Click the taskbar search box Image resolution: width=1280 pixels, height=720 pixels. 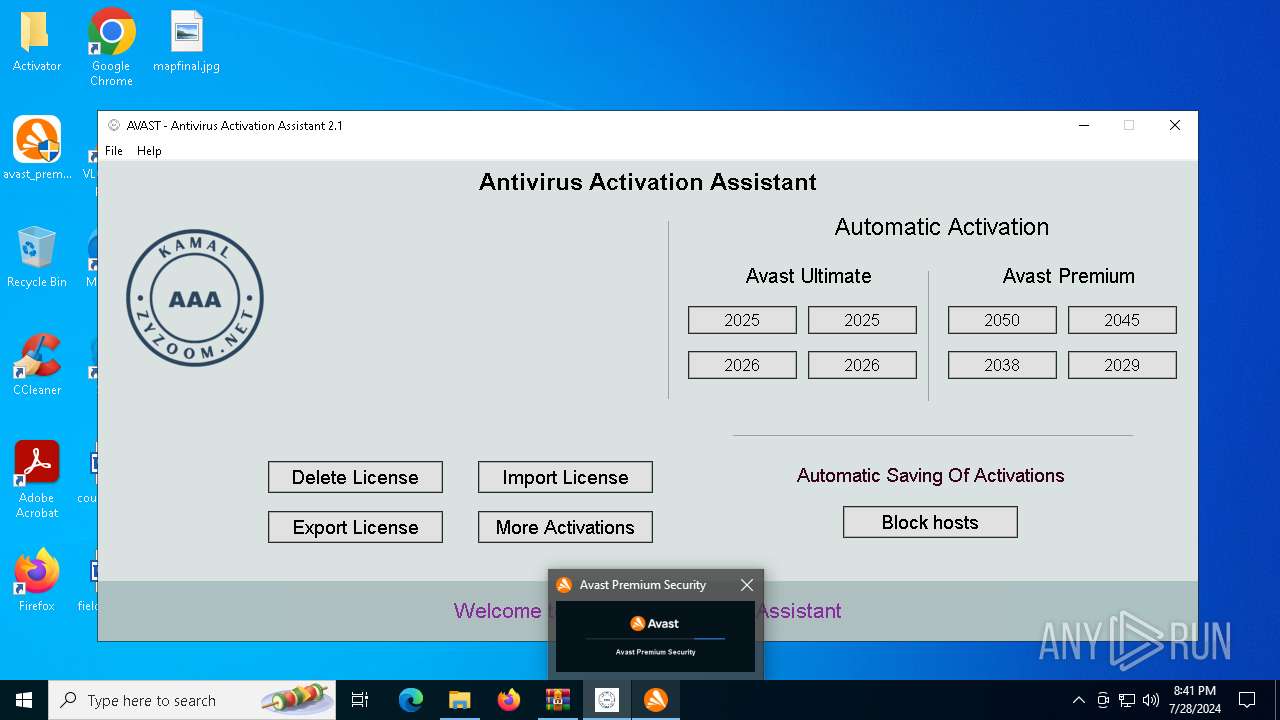coord(192,700)
